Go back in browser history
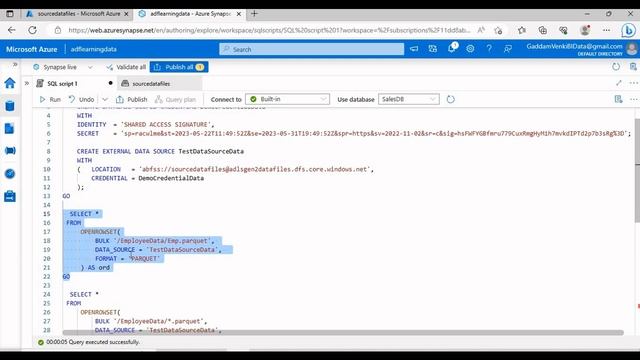 click(11, 30)
